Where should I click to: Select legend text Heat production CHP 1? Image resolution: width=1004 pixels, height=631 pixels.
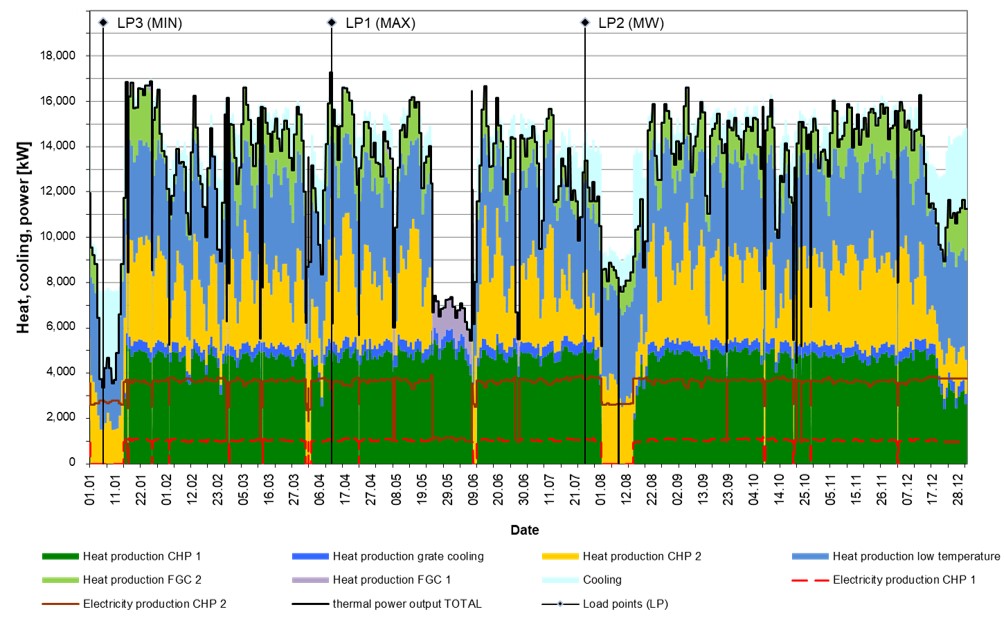(142, 557)
